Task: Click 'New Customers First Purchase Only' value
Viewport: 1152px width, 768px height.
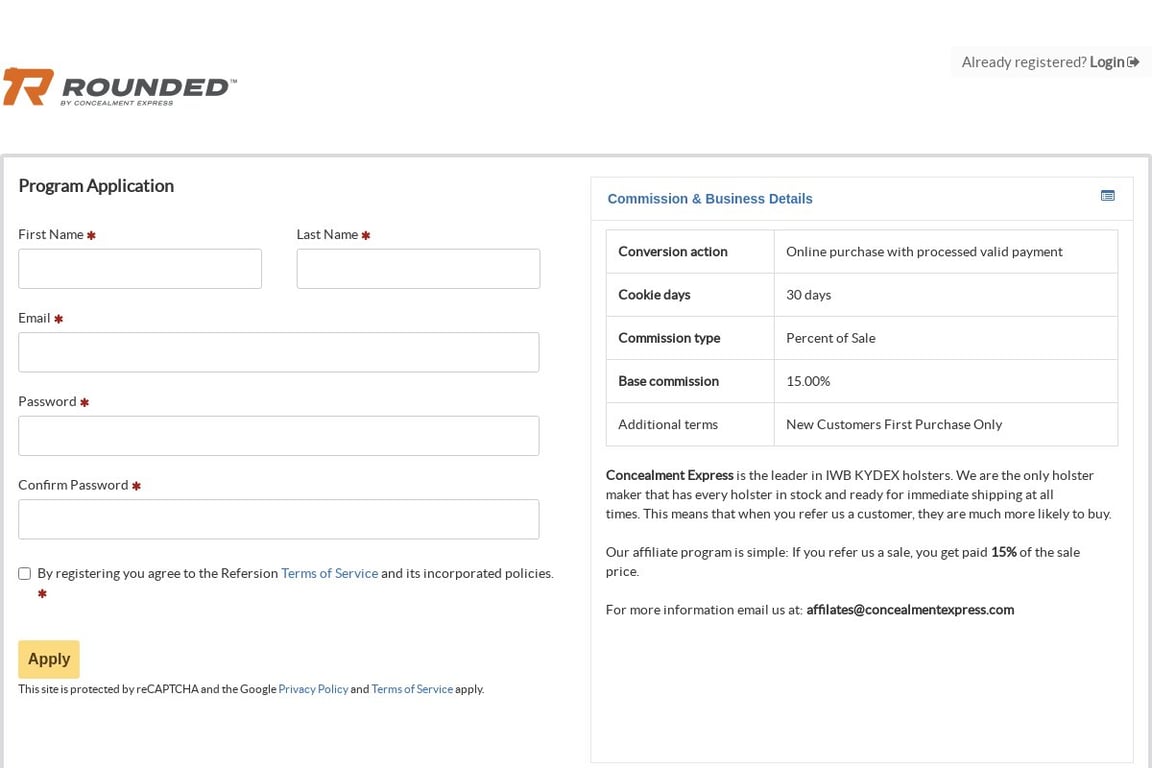Action: click(x=893, y=425)
